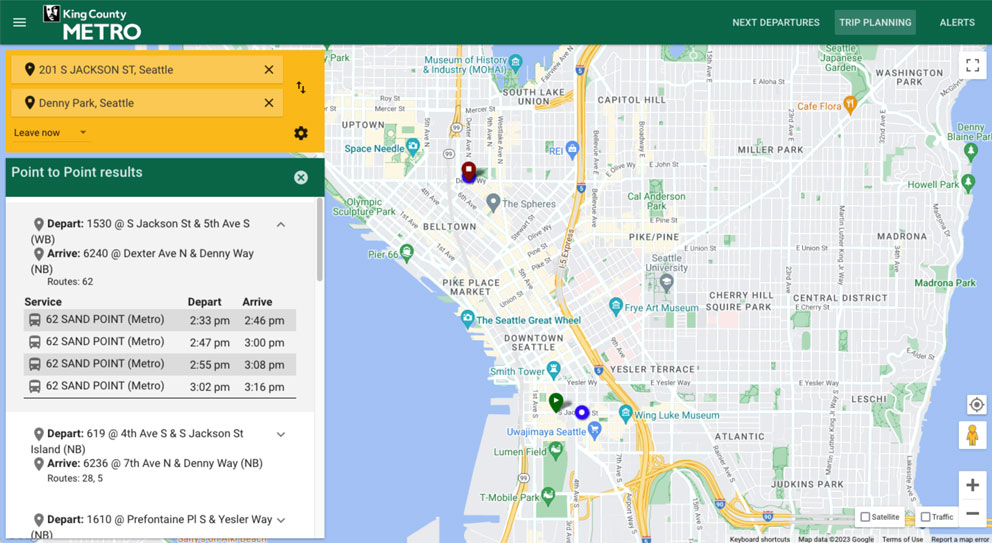Select the Uwajimaya Seattle shopping pin
Viewport: 992px width, 543px height.
pyautogui.click(x=594, y=430)
